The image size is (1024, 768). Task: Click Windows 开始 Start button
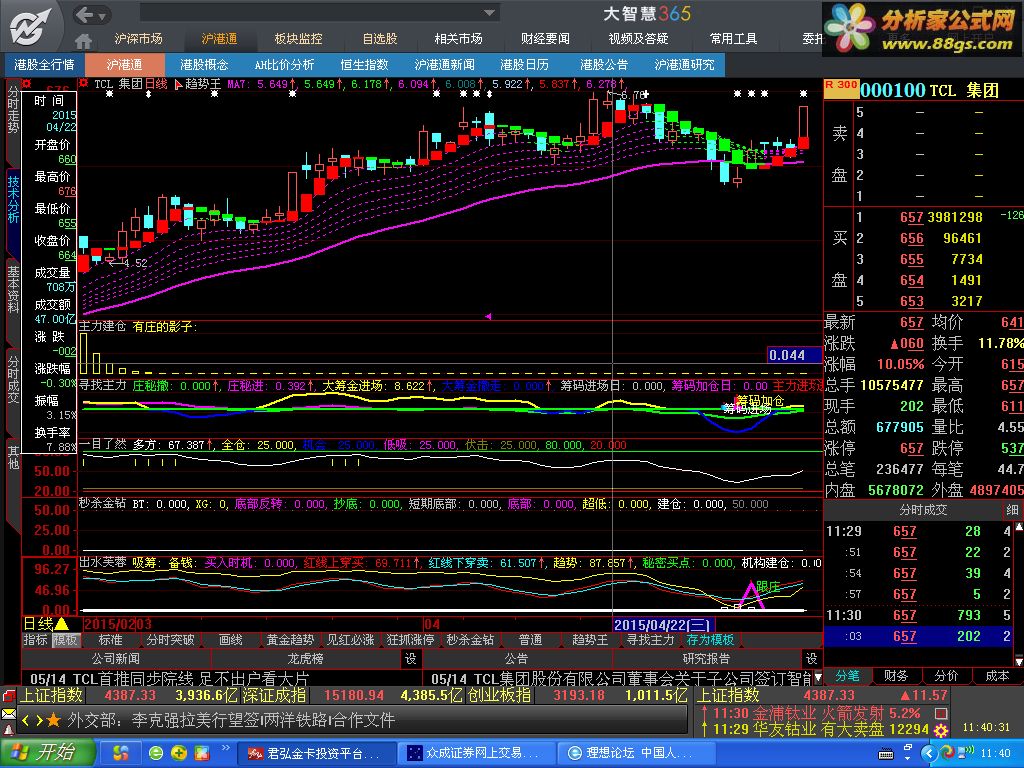point(47,752)
